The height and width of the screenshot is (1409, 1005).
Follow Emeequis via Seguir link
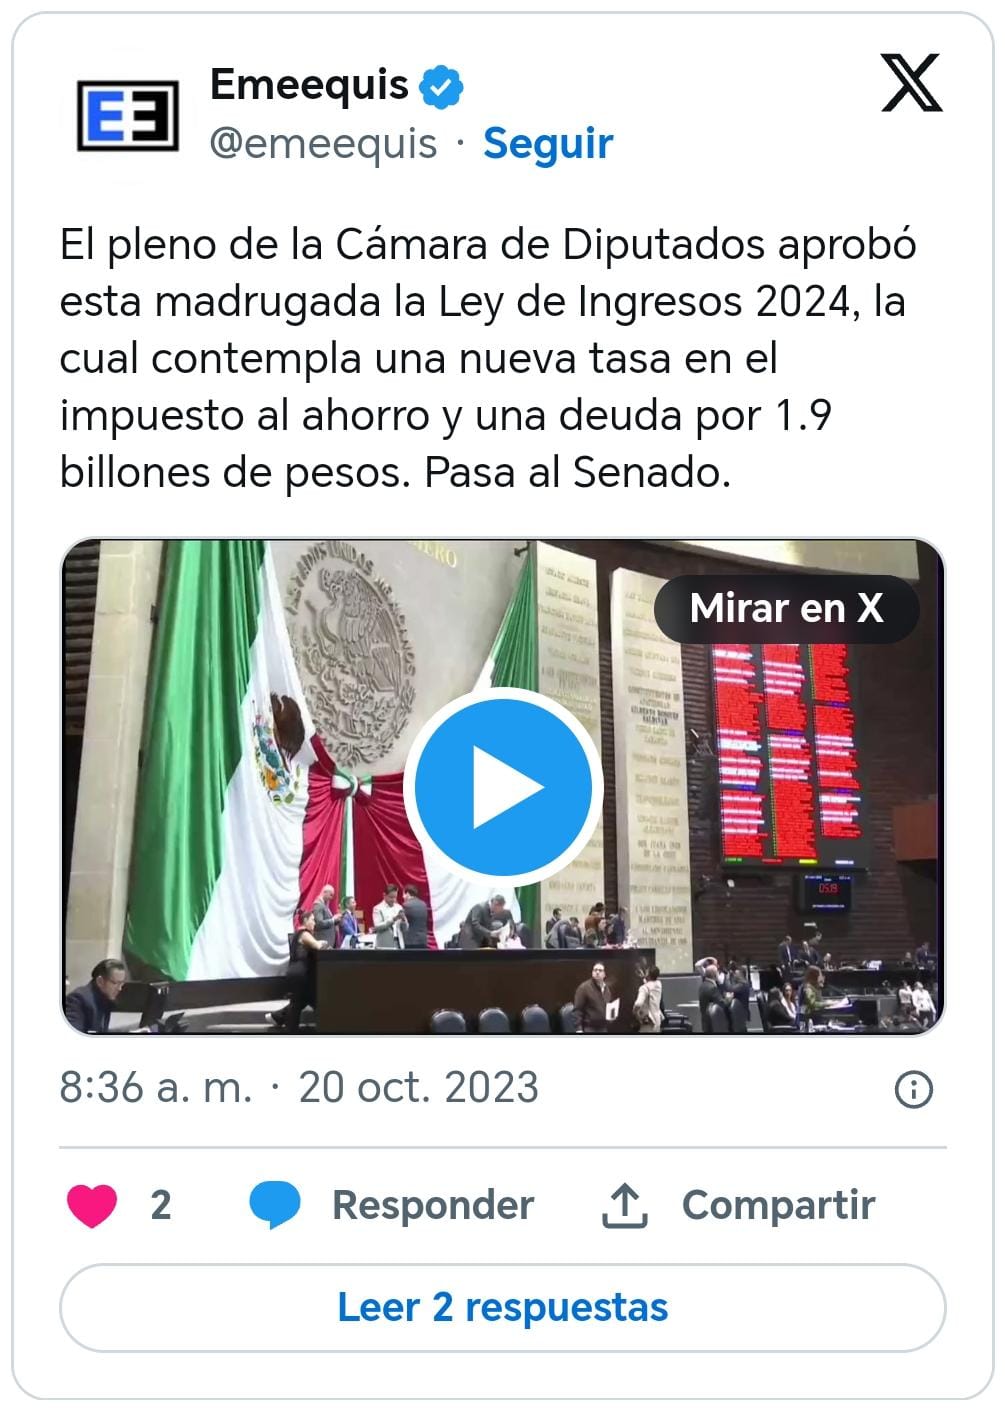548,143
